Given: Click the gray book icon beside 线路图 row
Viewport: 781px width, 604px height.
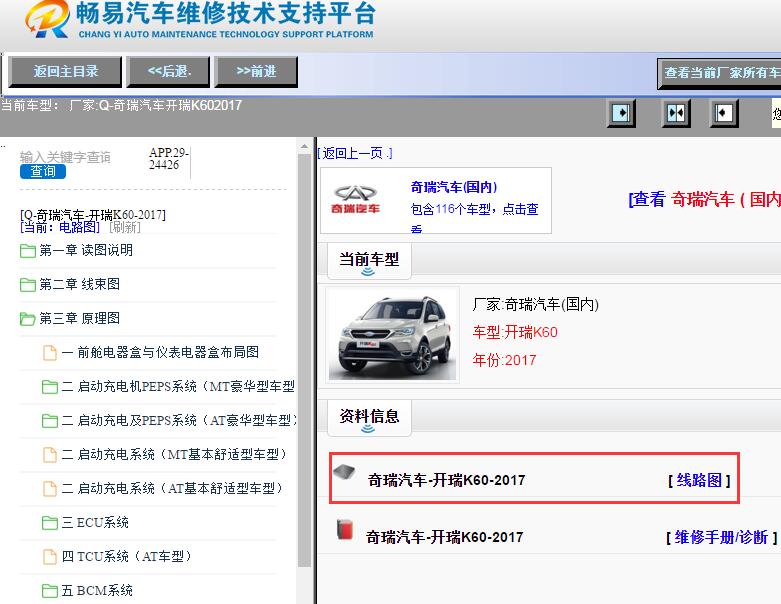Looking at the screenshot, I should tap(344, 472).
